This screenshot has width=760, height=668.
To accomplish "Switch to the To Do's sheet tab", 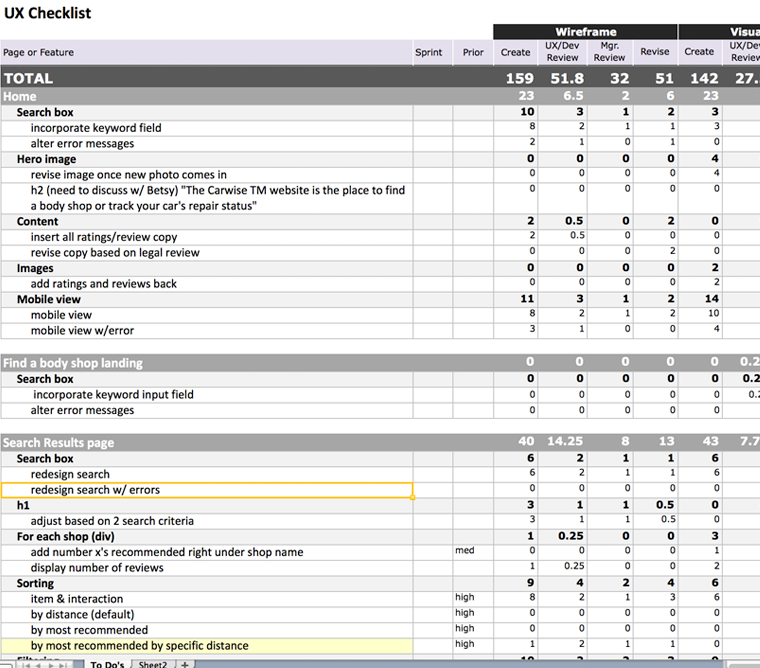I will tap(107, 664).
